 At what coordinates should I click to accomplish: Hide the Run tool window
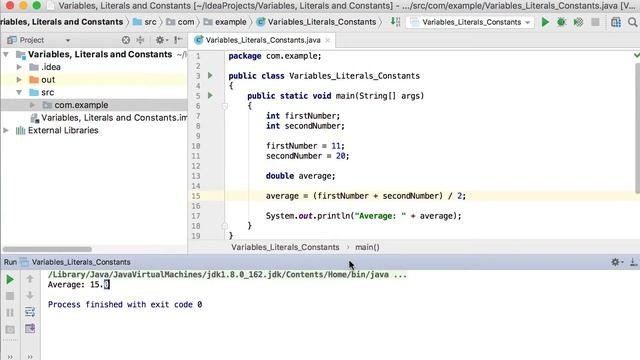tap(633, 262)
